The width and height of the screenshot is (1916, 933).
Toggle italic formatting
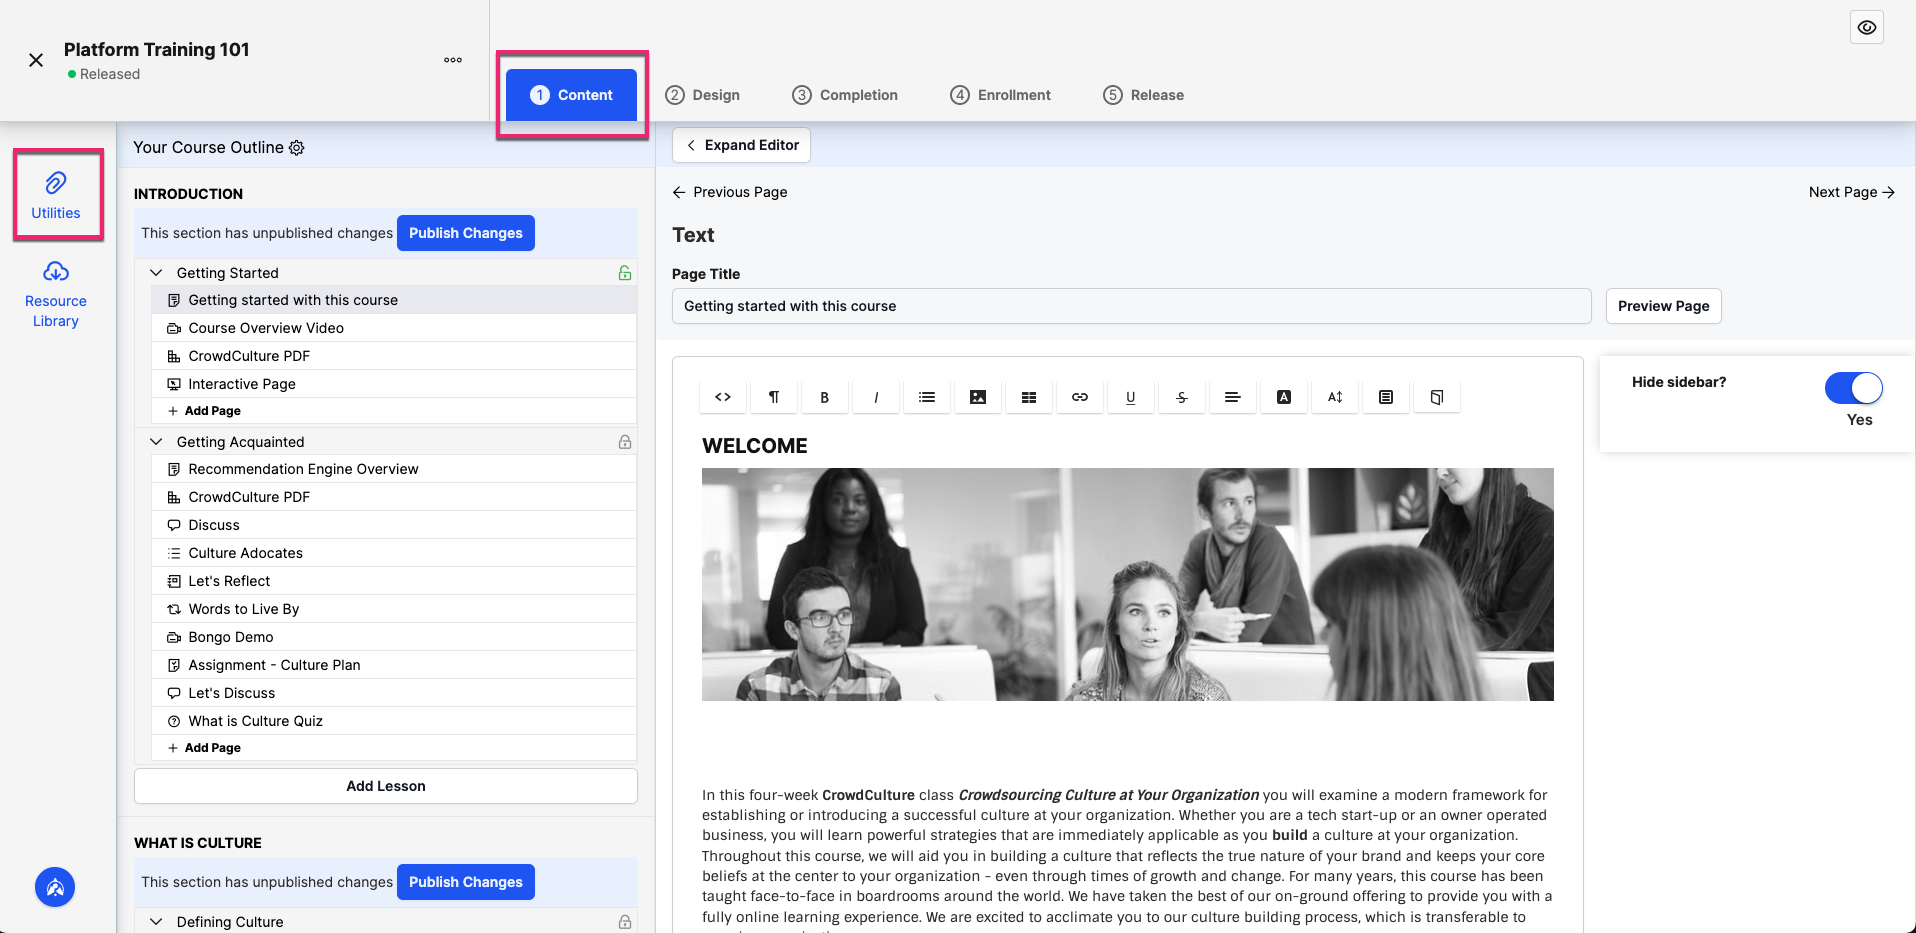(x=876, y=397)
